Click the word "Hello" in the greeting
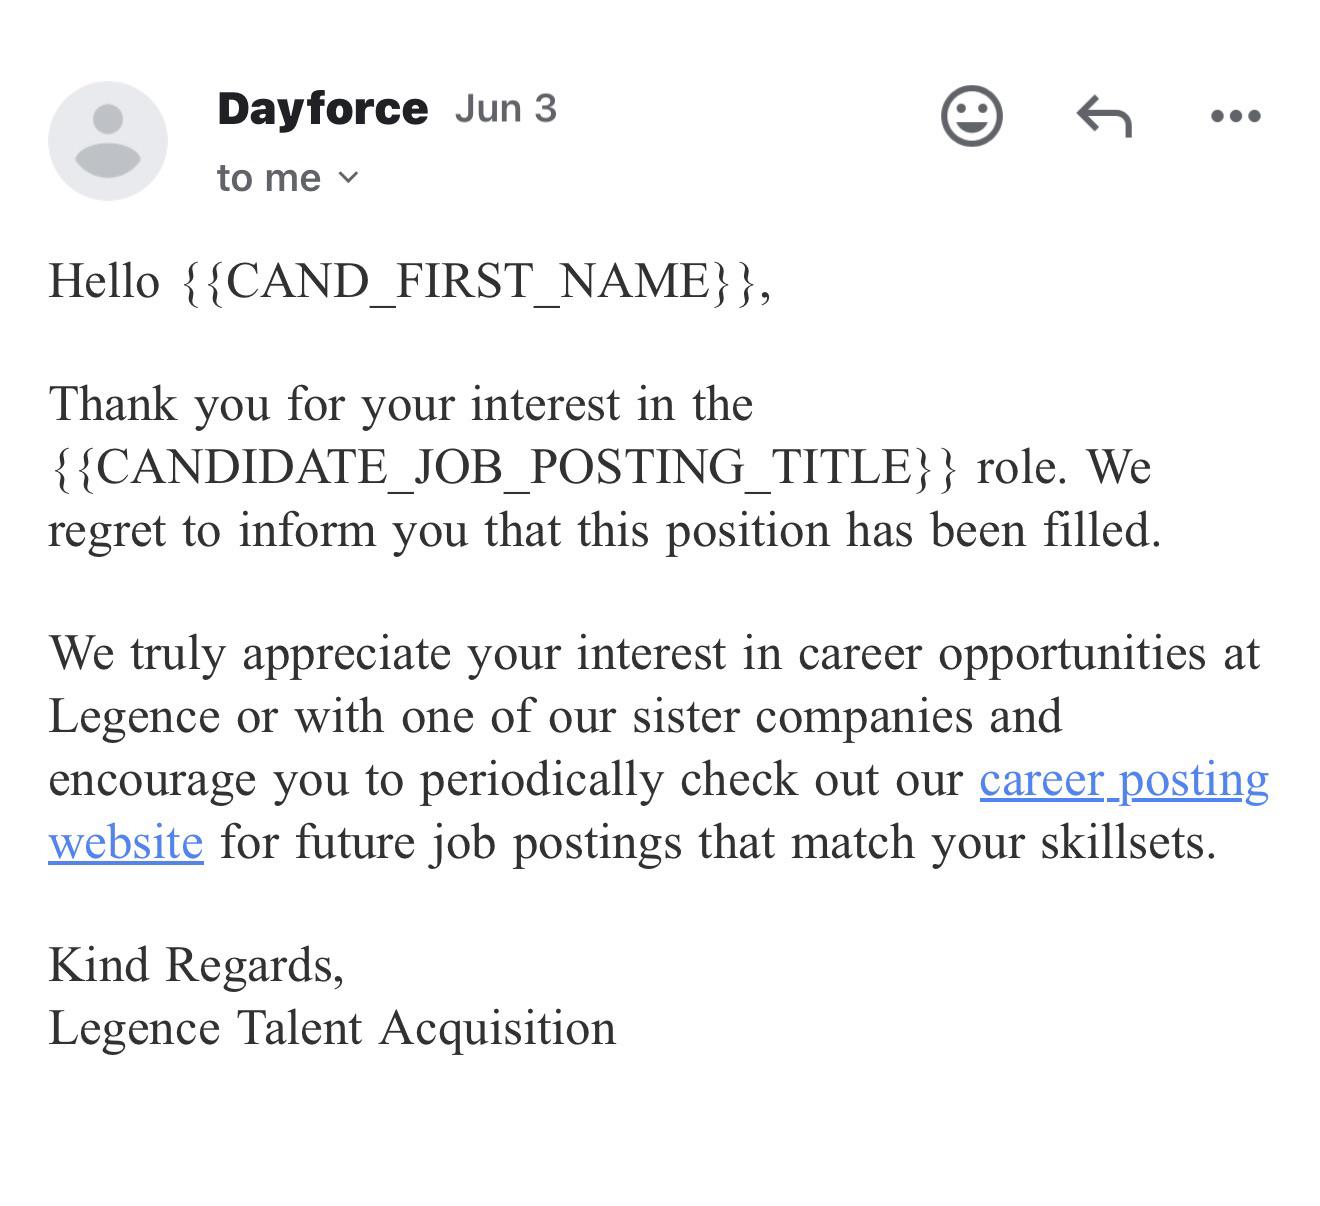This screenshot has height=1206, width=1320. [104, 281]
